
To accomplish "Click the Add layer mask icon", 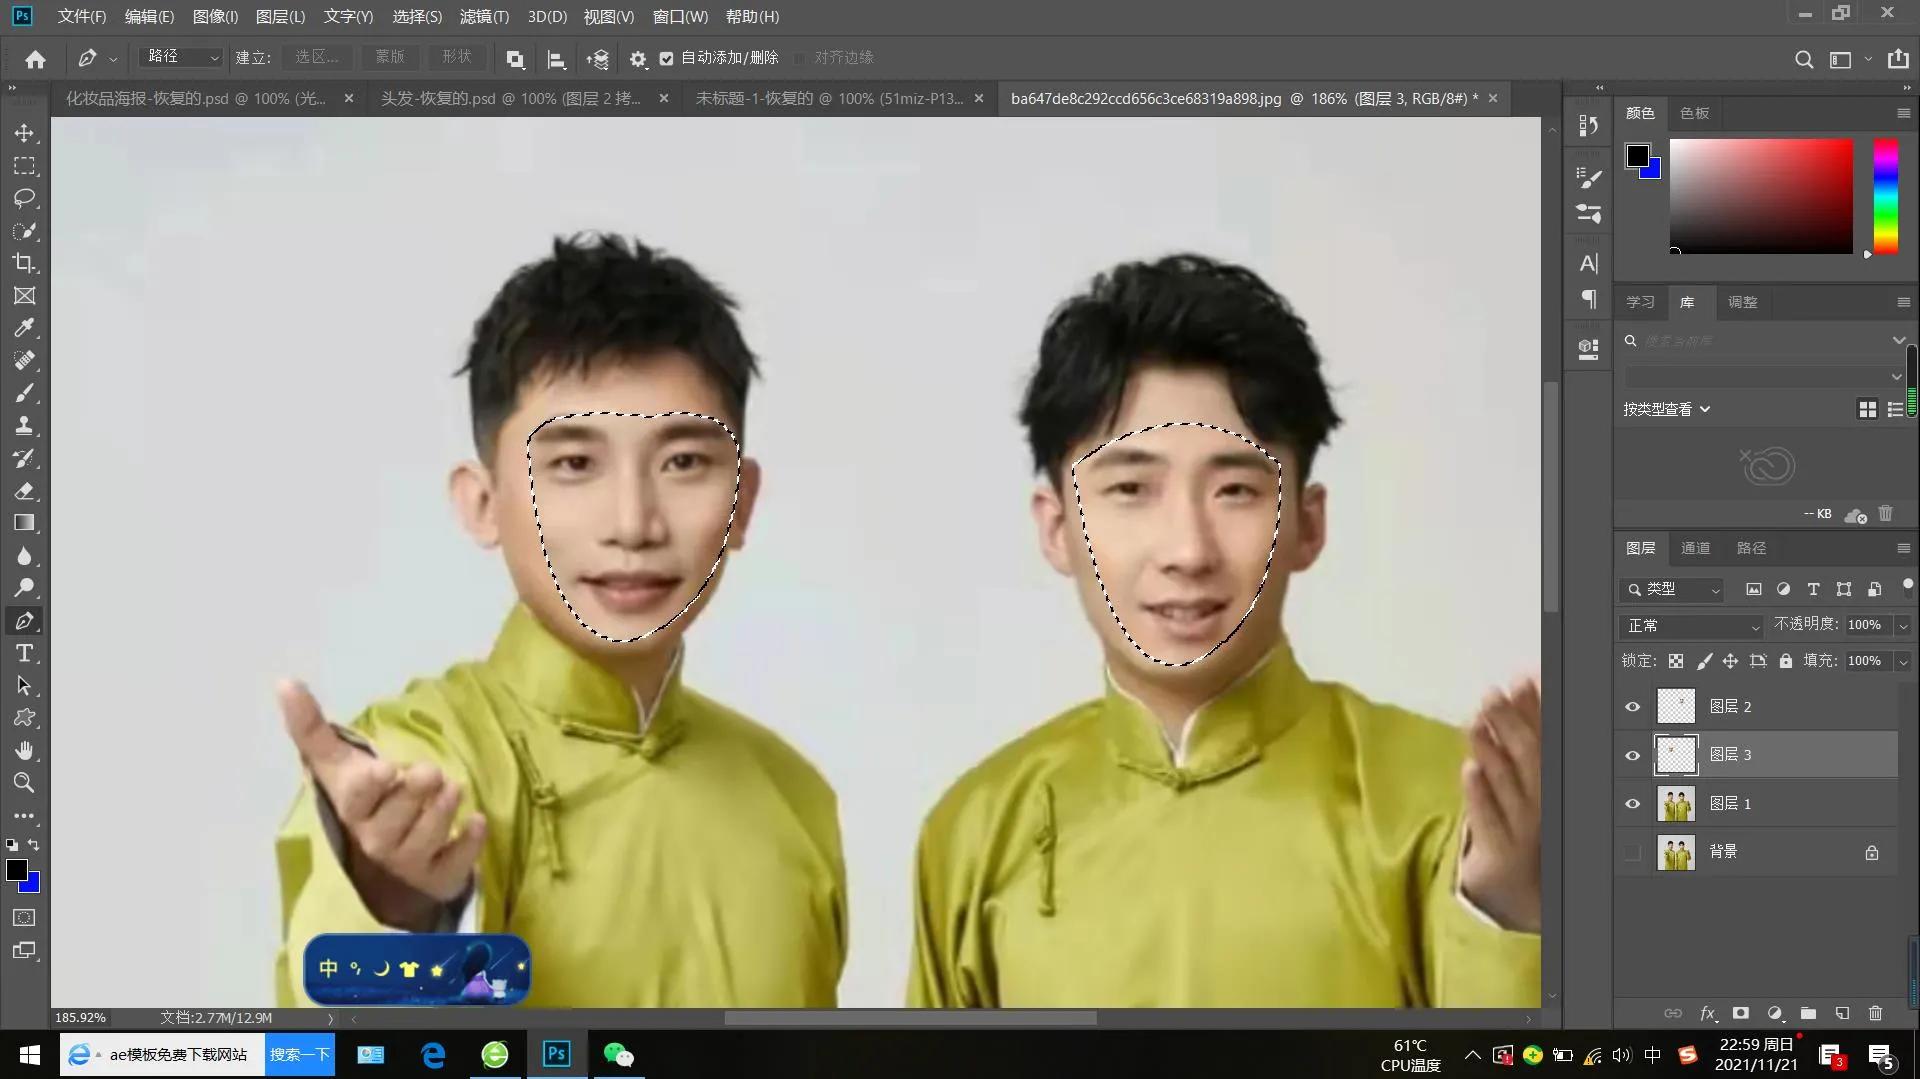I will click(x=1741, y=1013).
